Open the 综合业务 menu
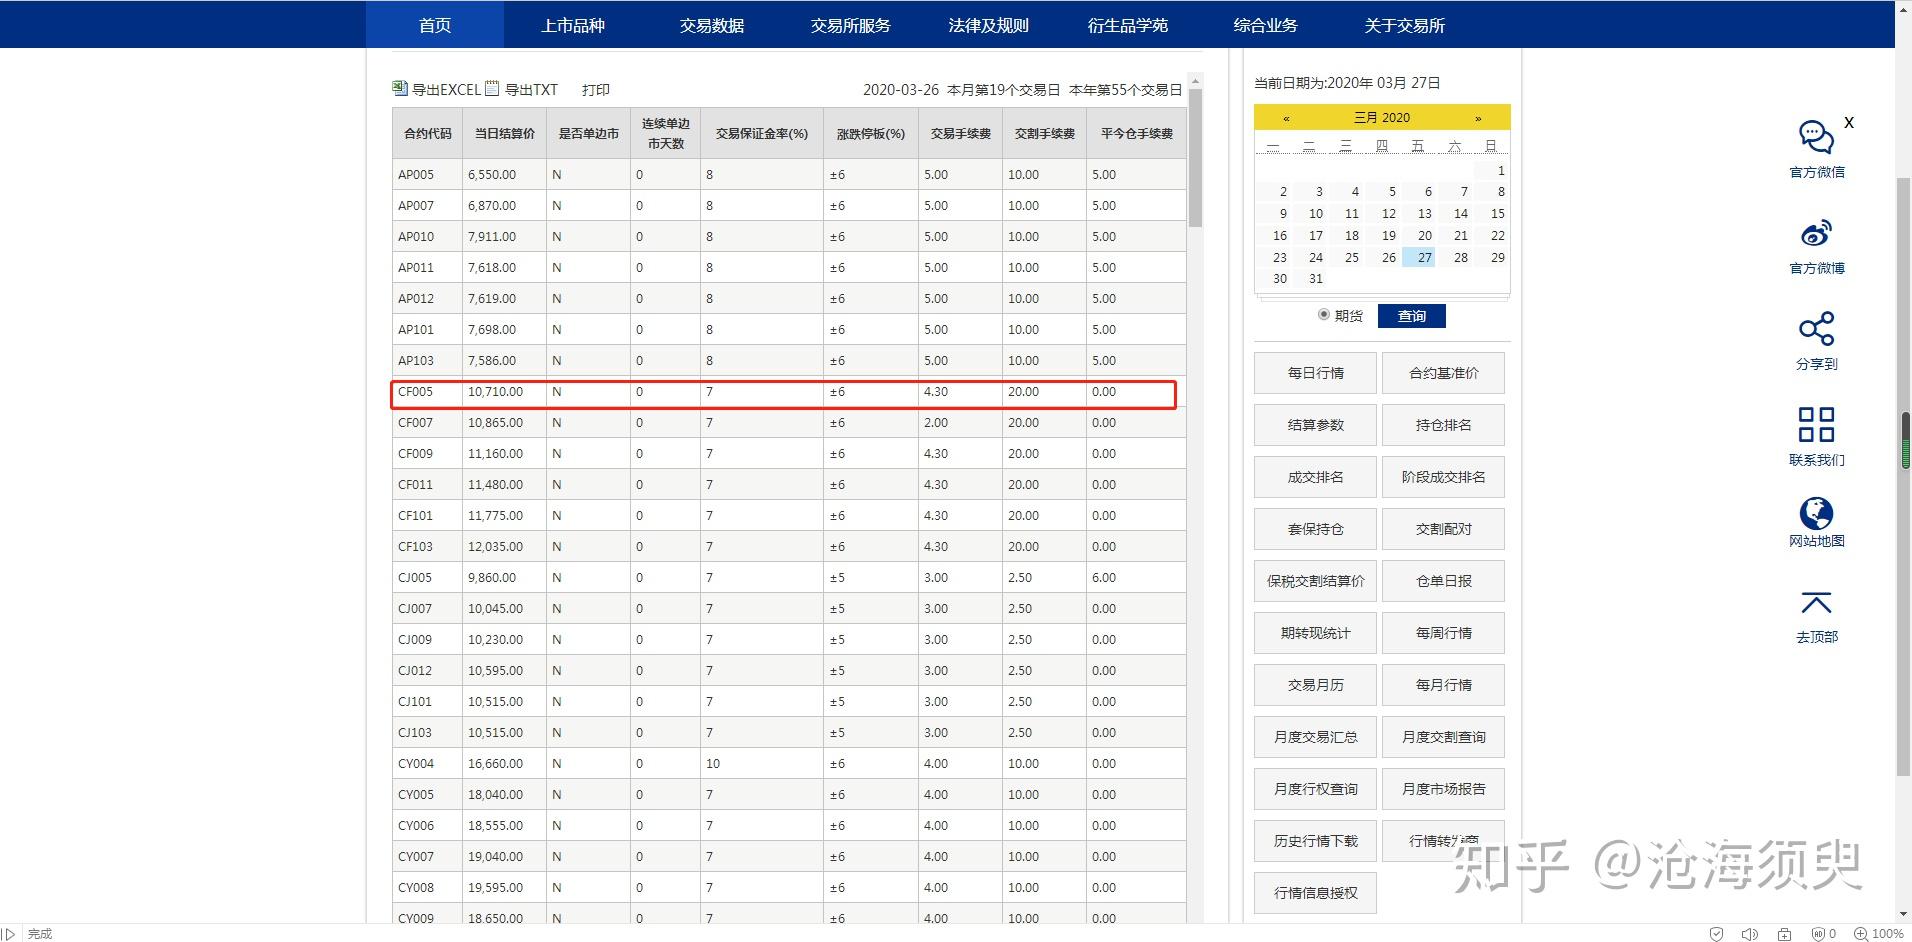This screenshot has width=1912, height=942. (x=1265, y=25)
